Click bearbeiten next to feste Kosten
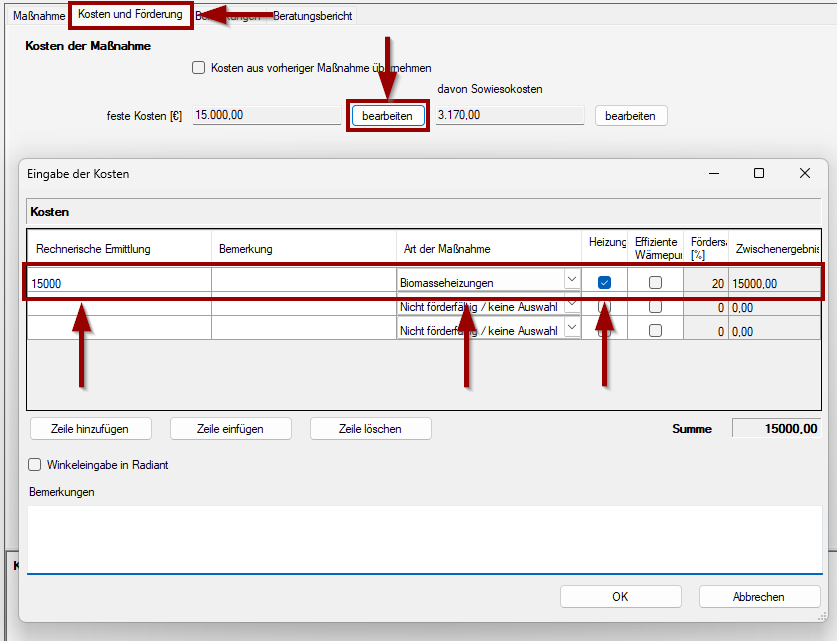The height and width of the screenshot is (641, 837). (x=387, y=116)
